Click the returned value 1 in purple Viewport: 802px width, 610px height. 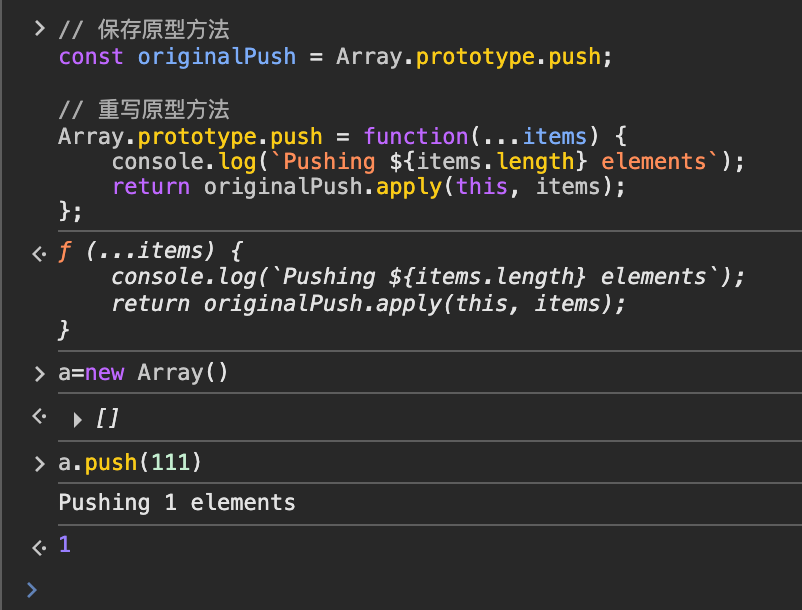click(65, 545)
